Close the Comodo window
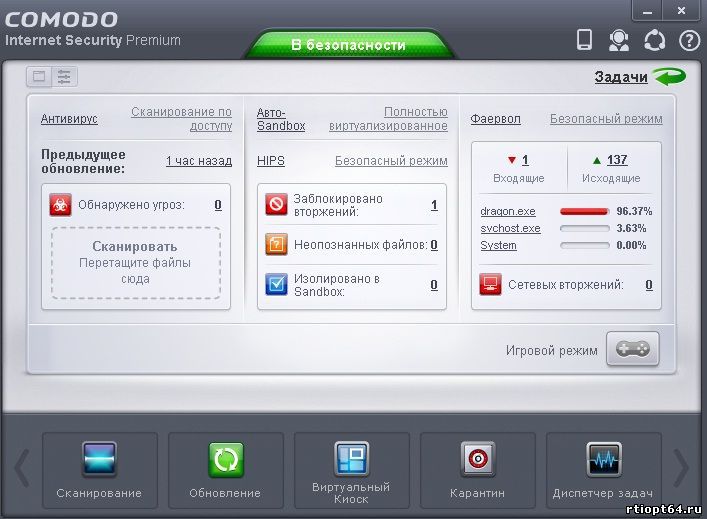707x519 pixels. pyautogui.click(x=681, y=11)
